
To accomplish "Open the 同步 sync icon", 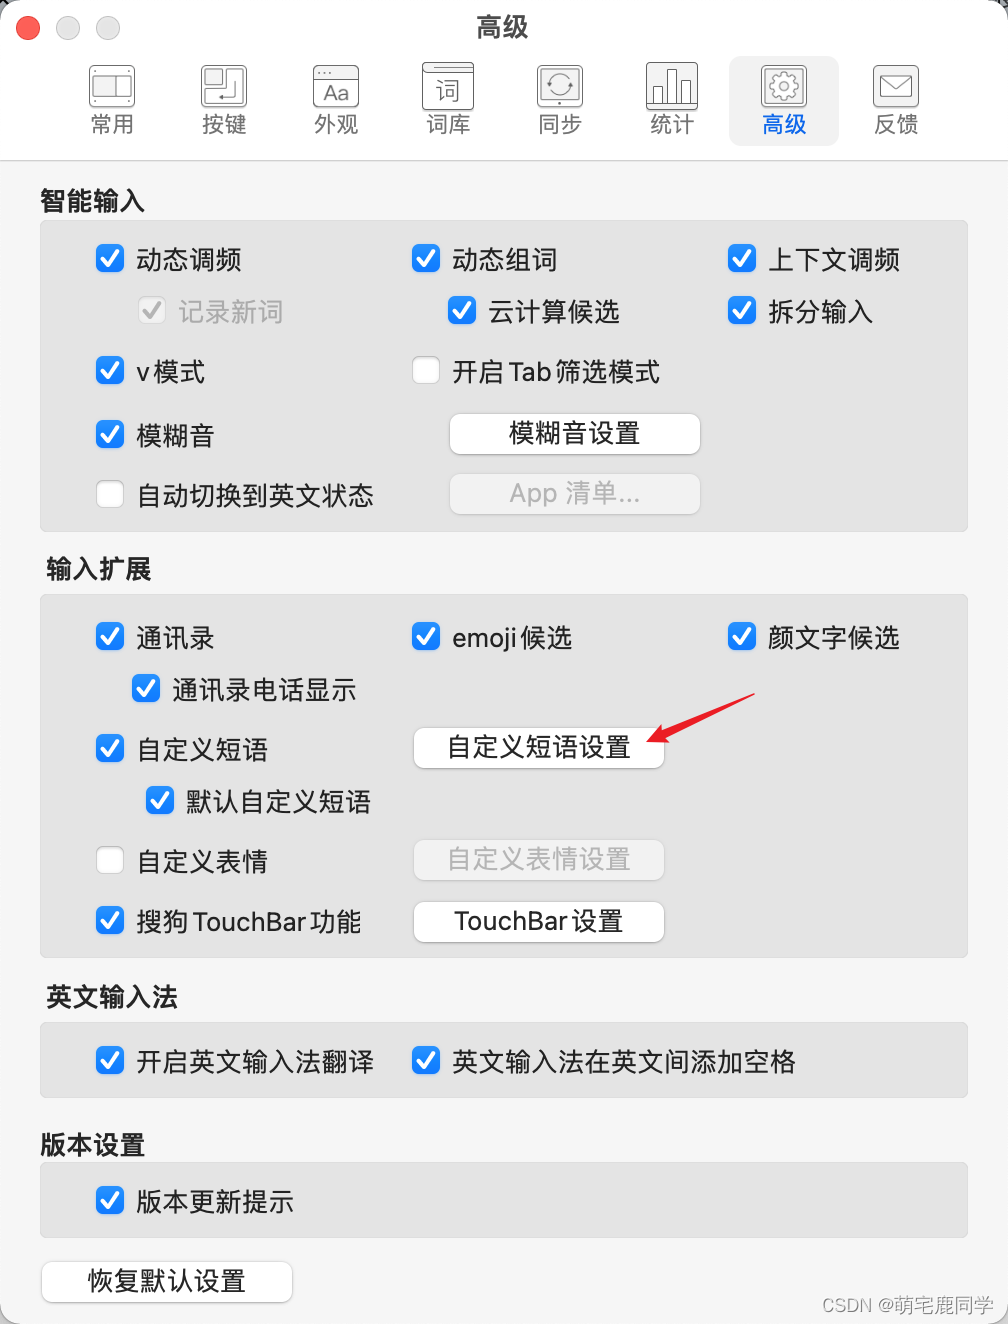I will point(560,87).
